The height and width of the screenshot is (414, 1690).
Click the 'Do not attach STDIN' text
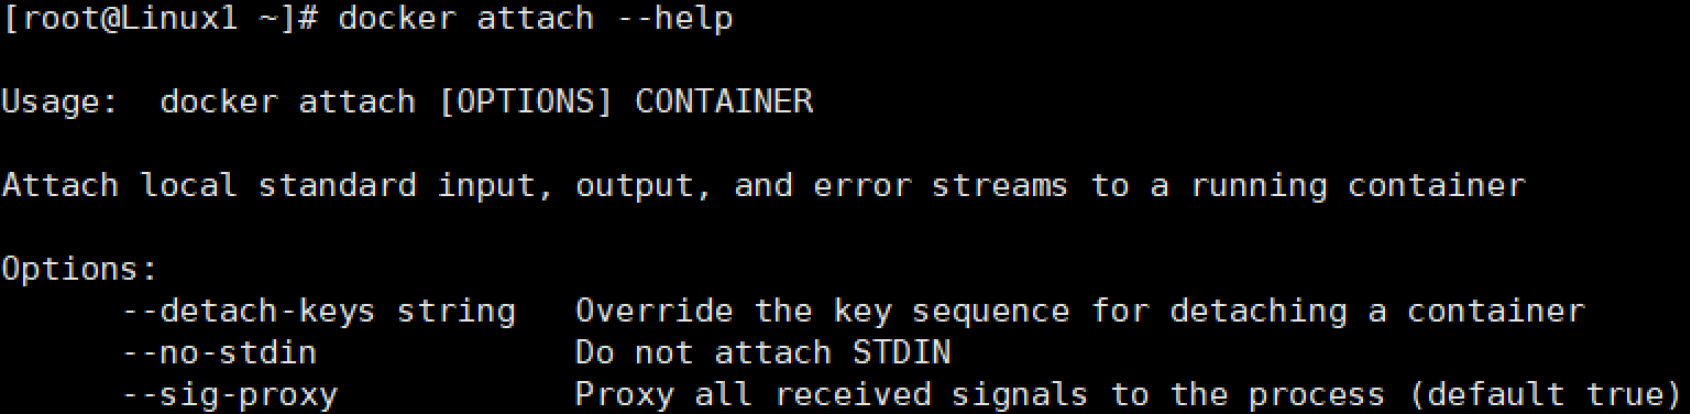coord(762,353)
